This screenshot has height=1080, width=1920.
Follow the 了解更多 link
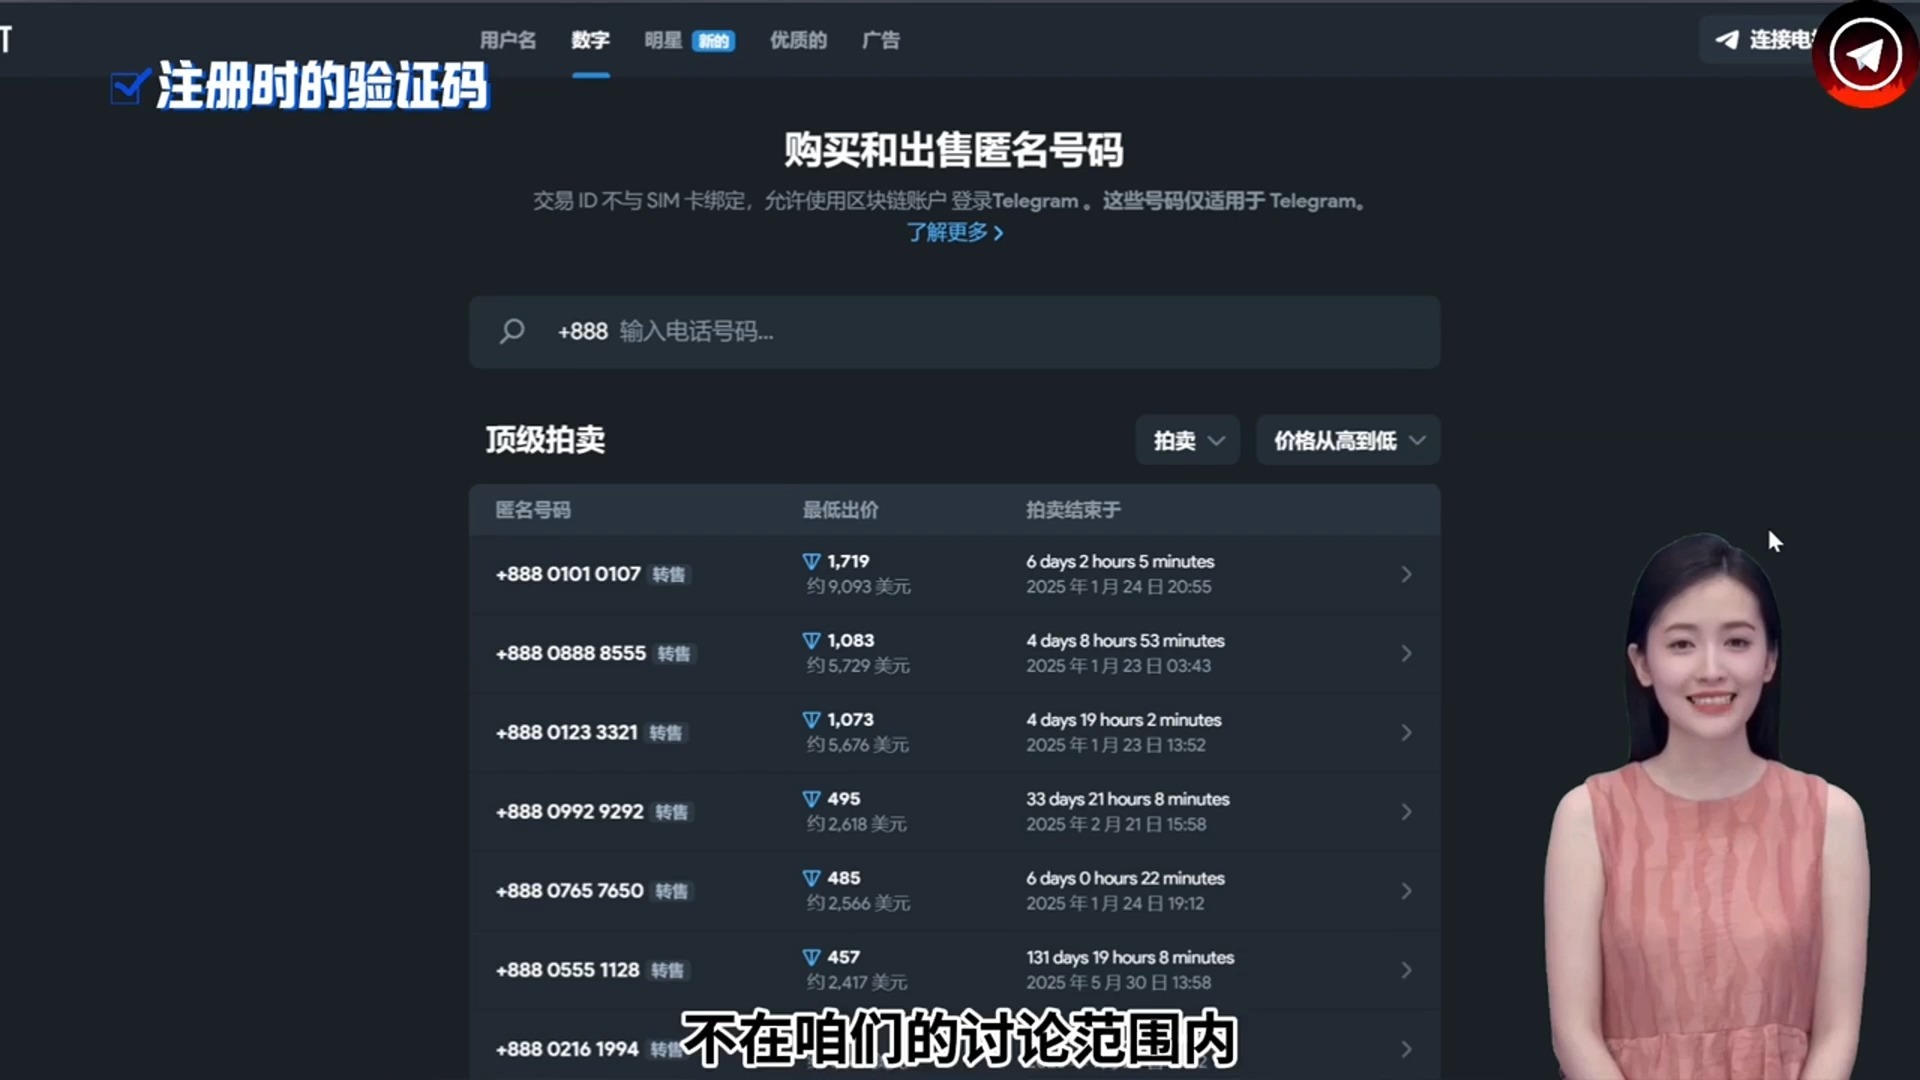[x=955, y=232]
